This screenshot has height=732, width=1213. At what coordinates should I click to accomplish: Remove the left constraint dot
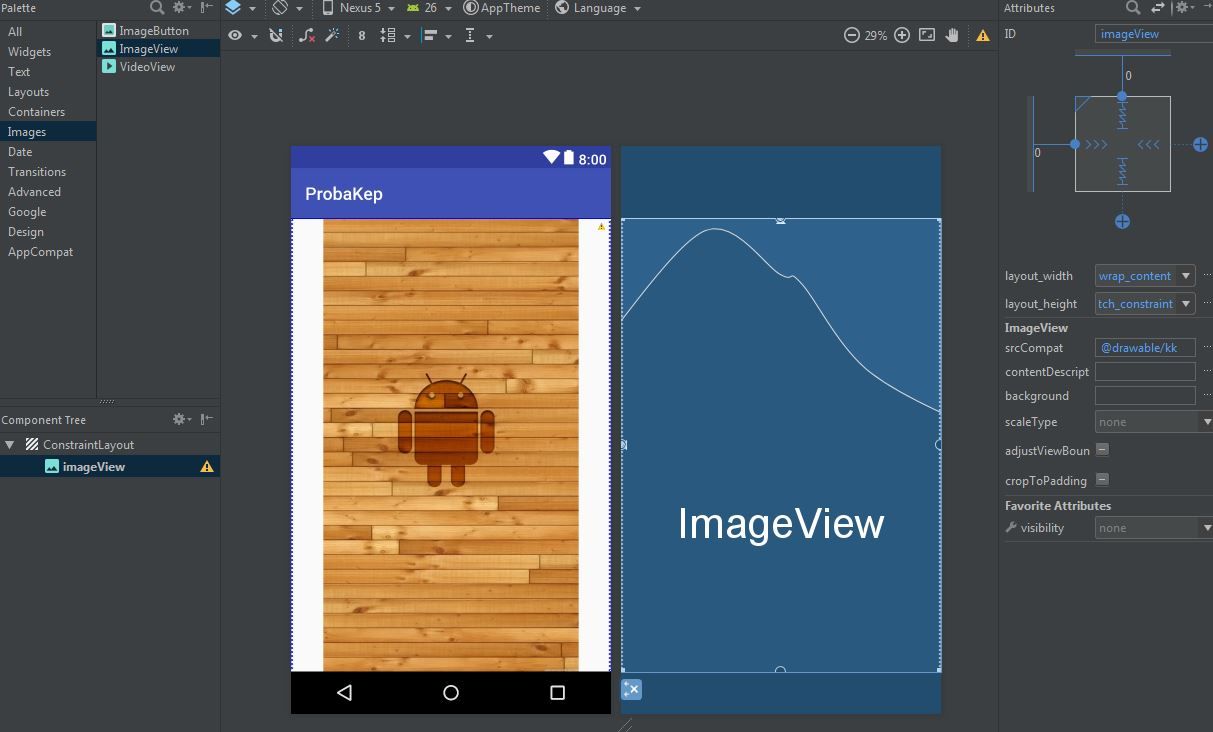1075,144
